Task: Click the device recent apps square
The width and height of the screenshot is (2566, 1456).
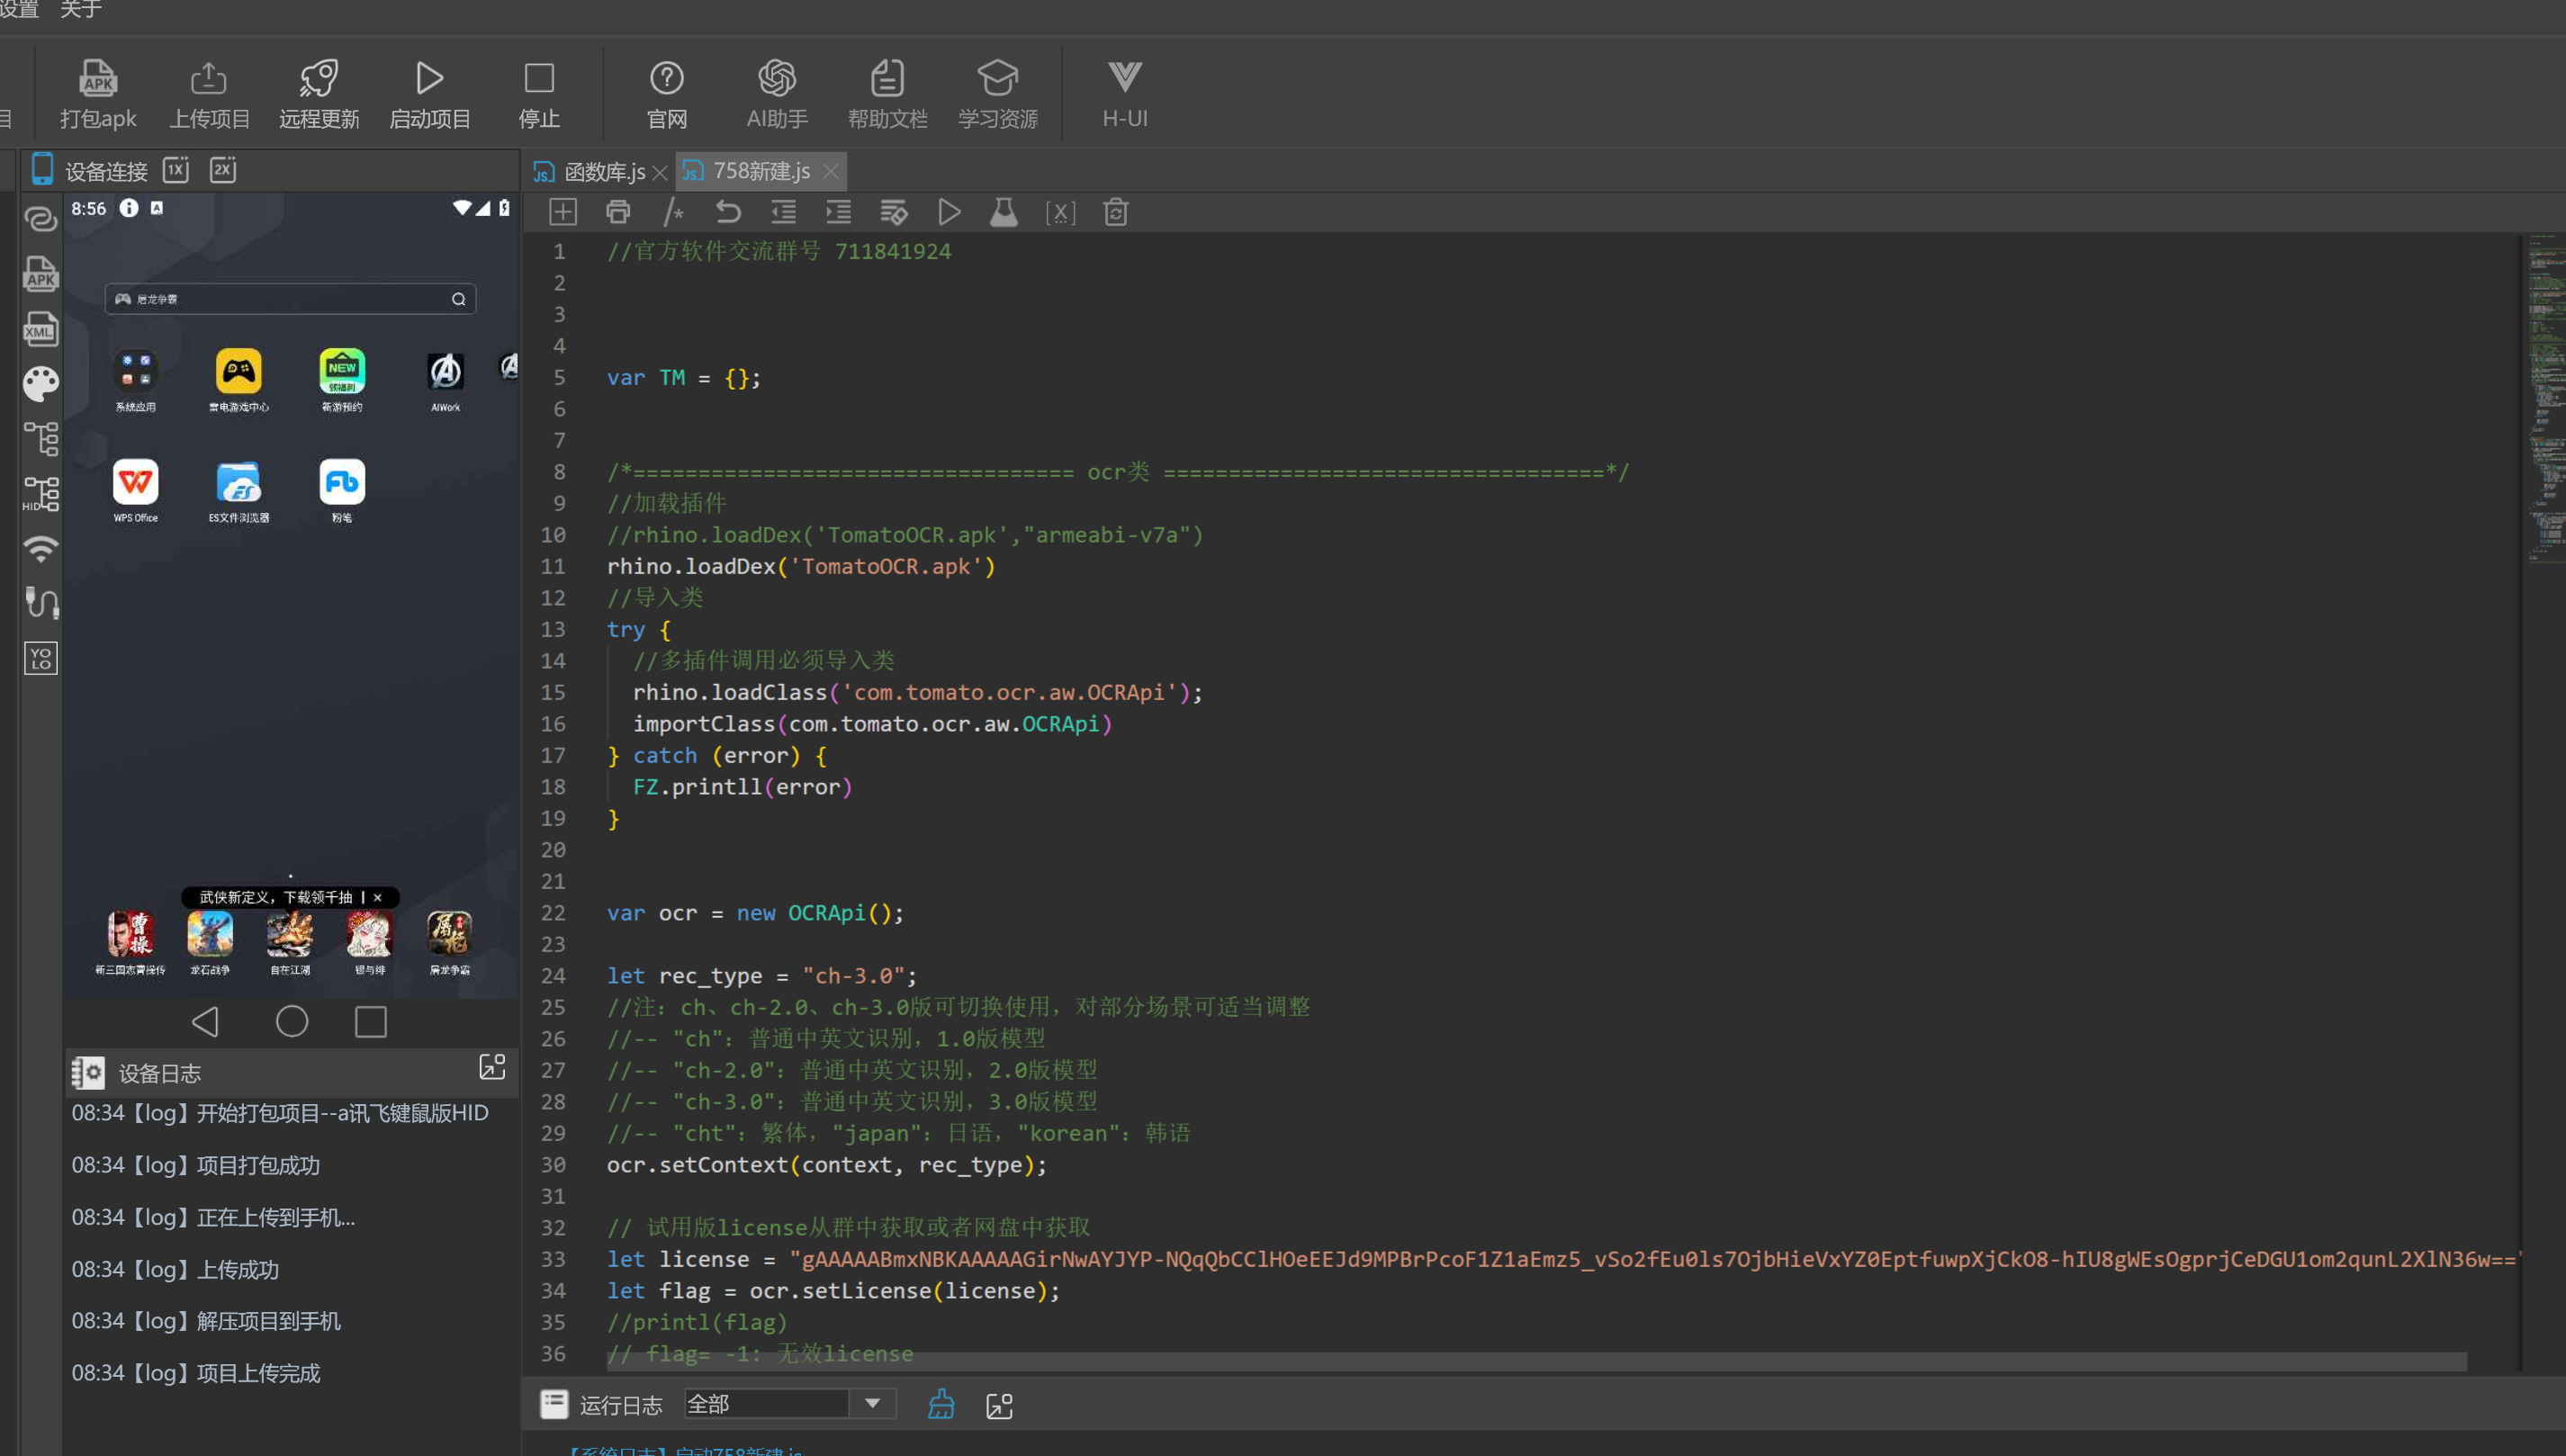Action: tap(371, 1022)
